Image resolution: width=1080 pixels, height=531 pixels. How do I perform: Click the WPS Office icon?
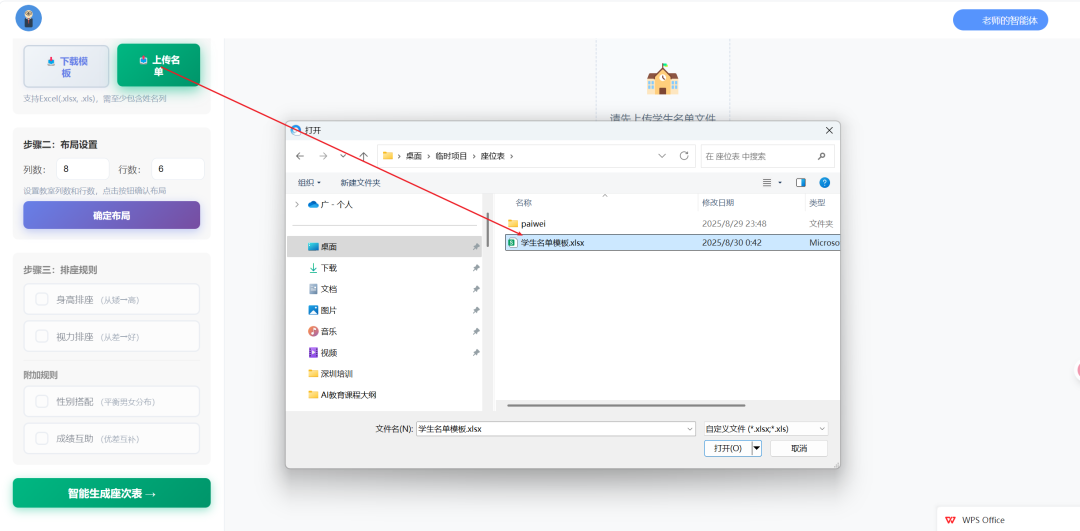(950, 520)
